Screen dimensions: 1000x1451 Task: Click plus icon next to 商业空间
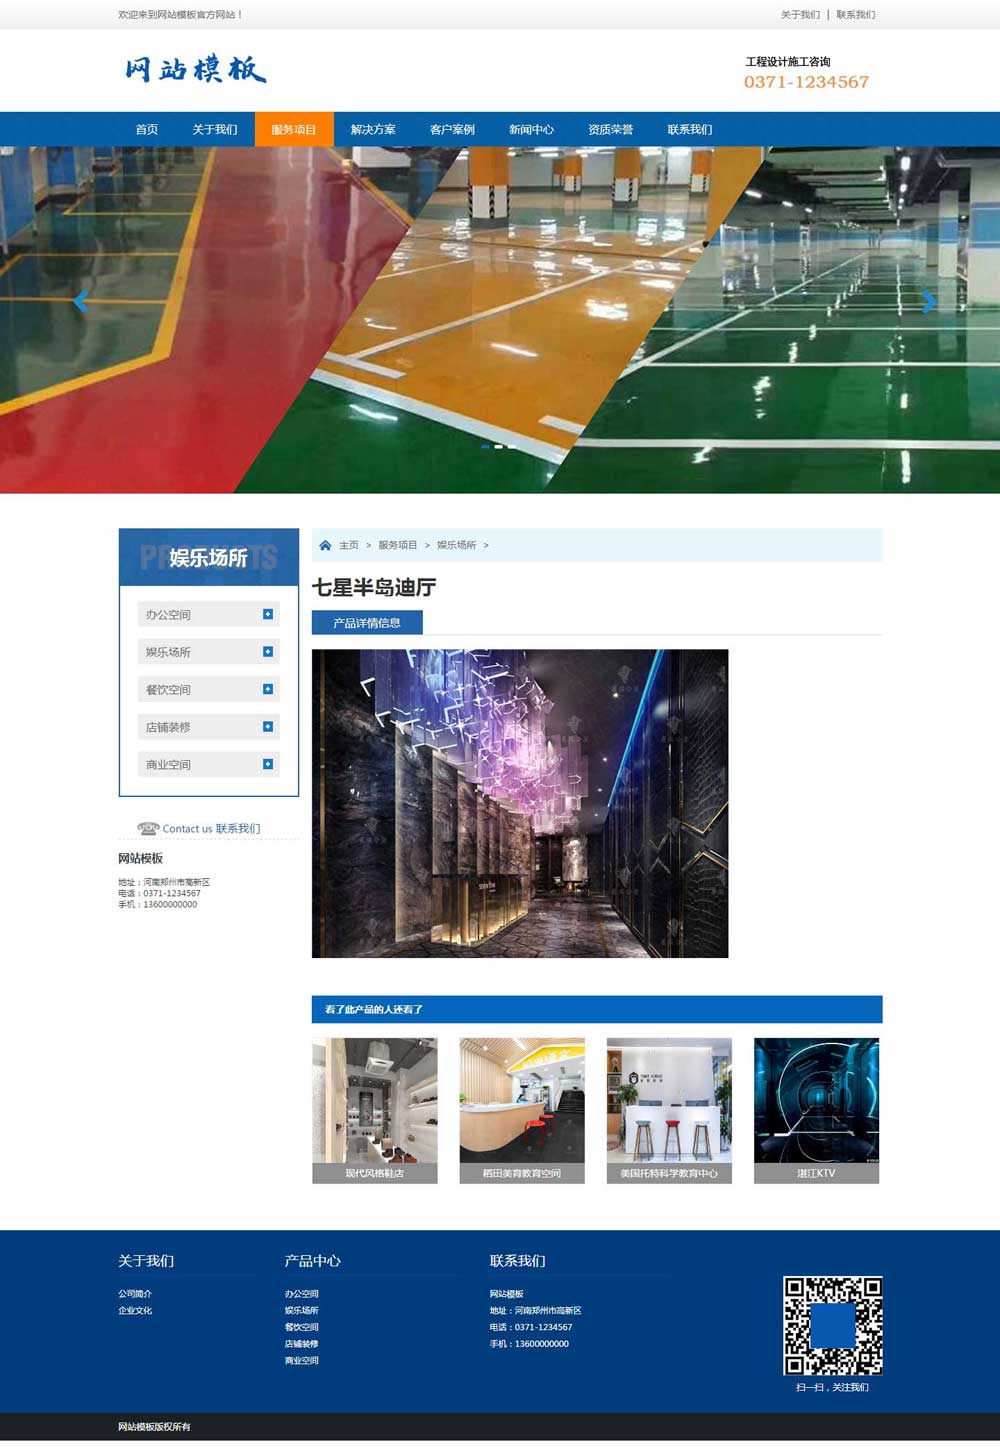point(267,764)
